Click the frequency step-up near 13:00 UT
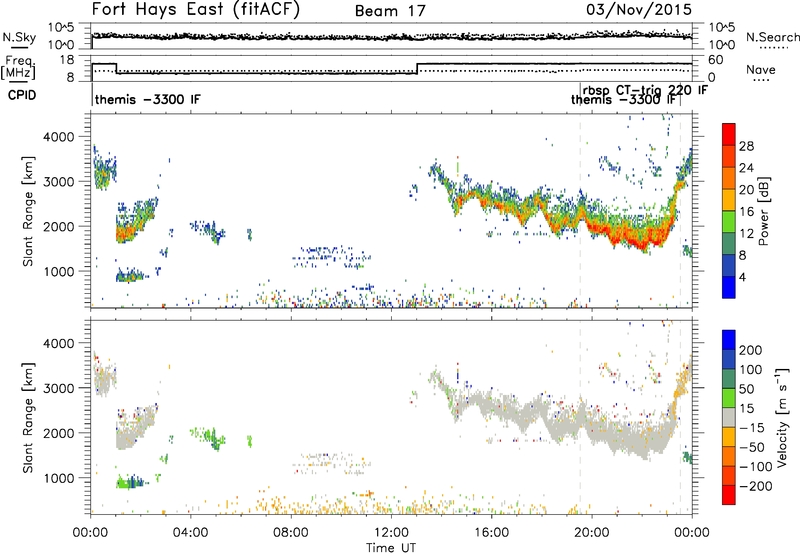 (417, 68)
